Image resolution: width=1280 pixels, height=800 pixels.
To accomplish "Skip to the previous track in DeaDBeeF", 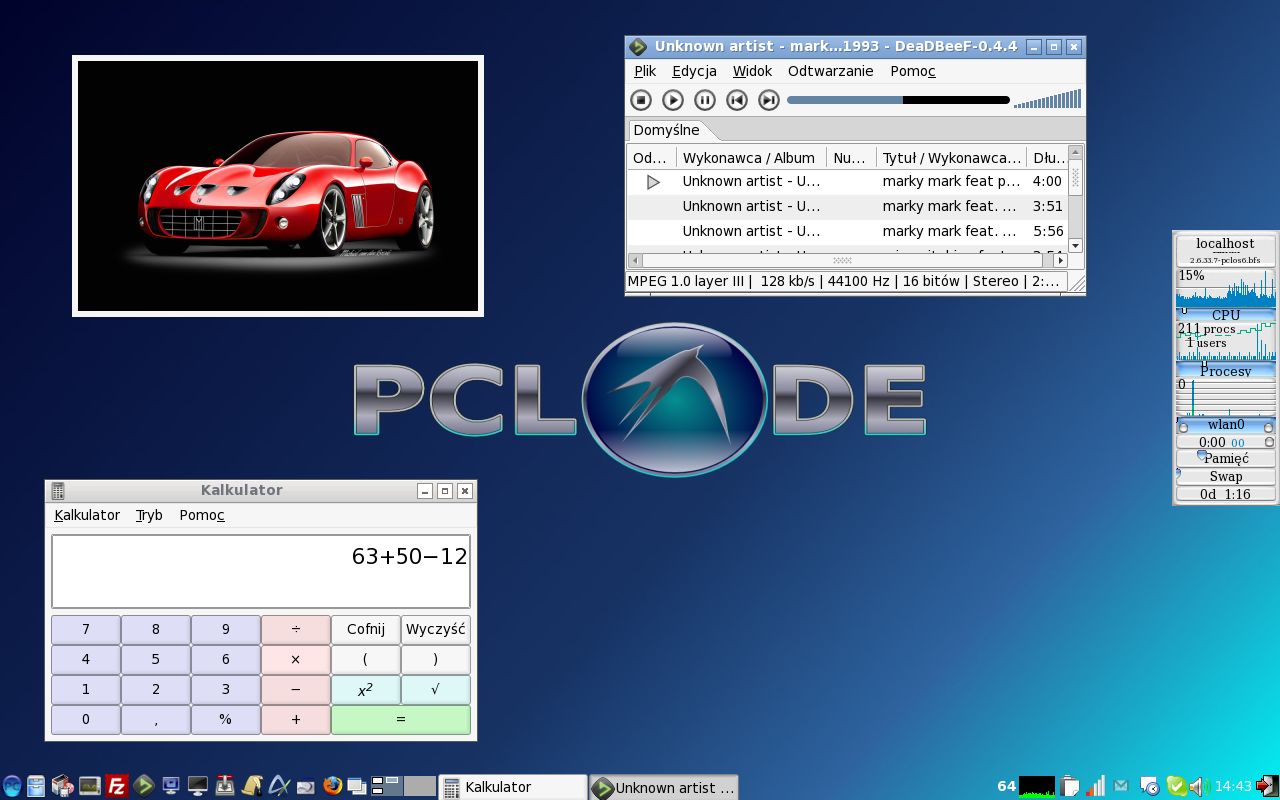I will (737, 100).
